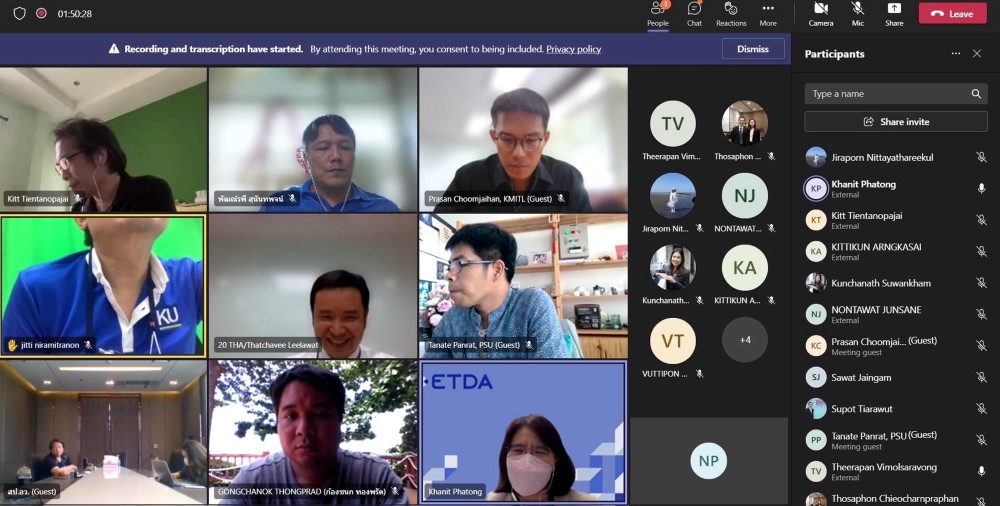Open the Chat icon

pyautogui.click(x=694, y=10)
